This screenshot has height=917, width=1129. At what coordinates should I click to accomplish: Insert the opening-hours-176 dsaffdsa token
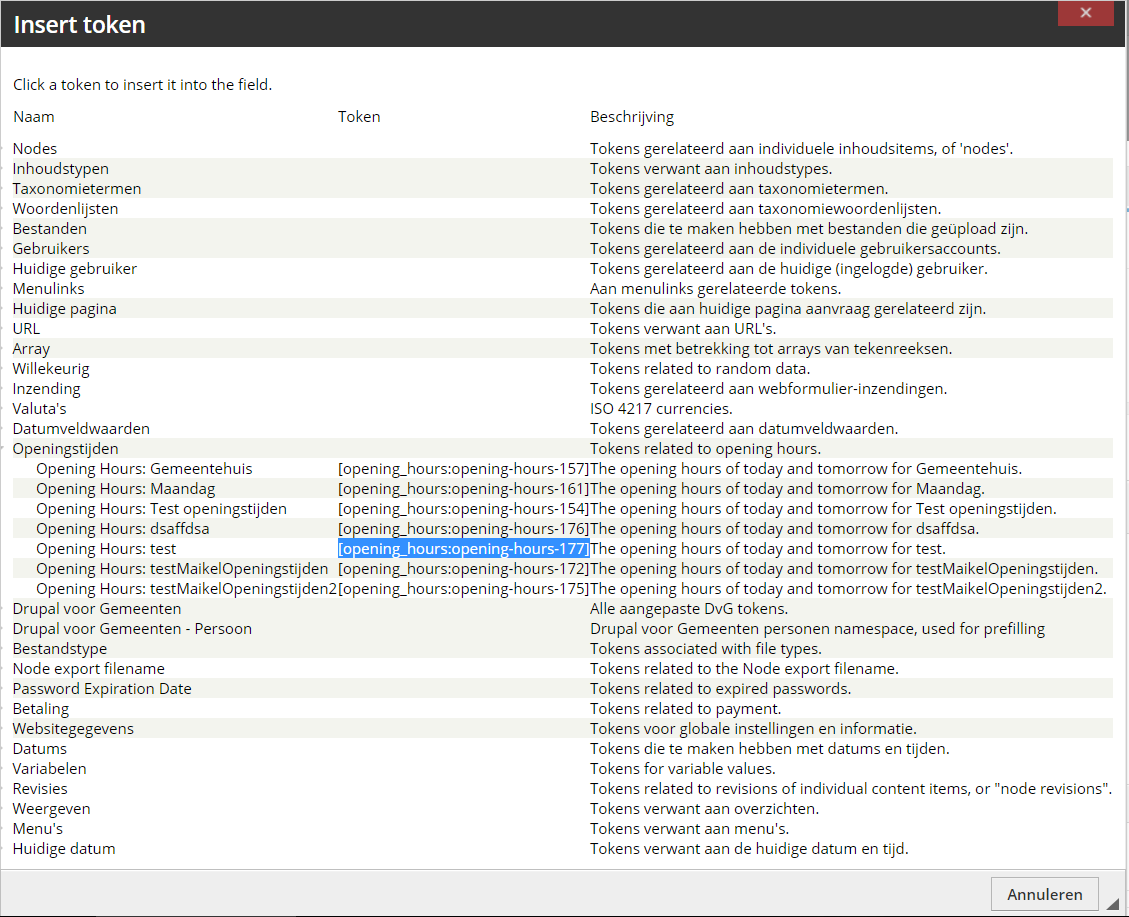pos(463,529)
